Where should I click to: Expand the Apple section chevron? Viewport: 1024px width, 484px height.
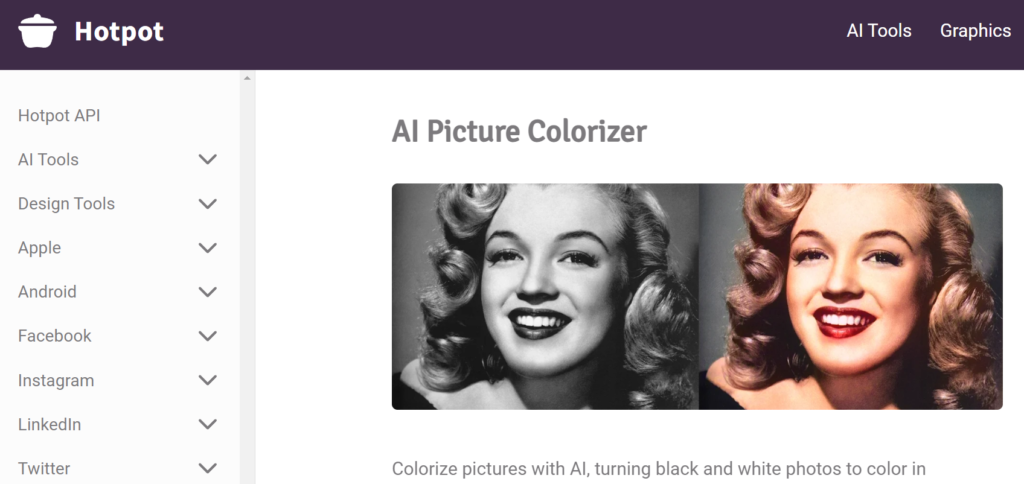208,248
